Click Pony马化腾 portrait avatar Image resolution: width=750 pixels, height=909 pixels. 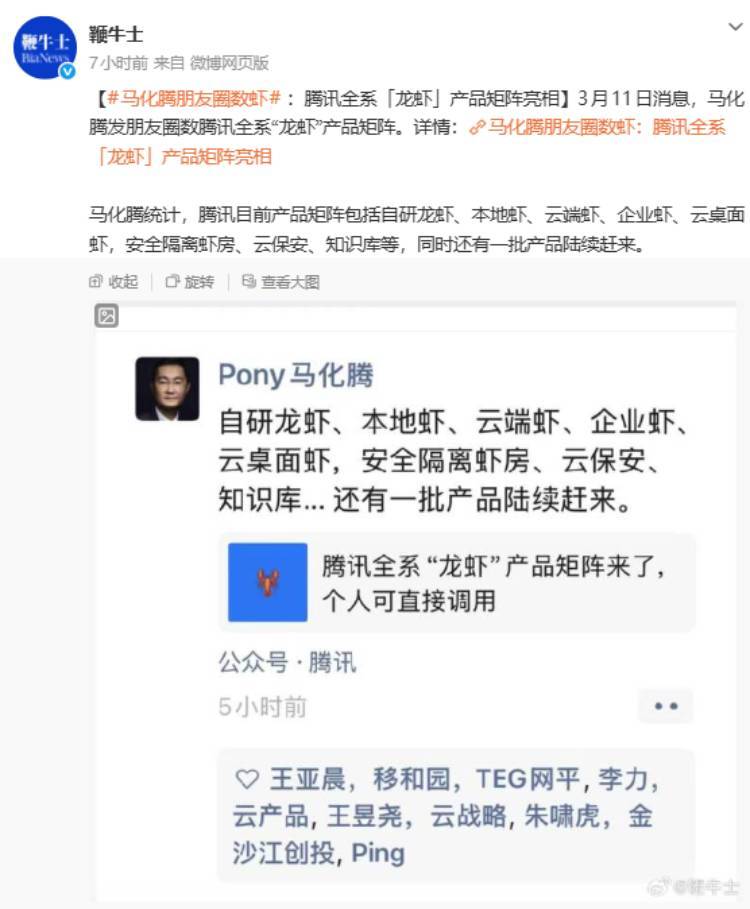coord(168,388)
